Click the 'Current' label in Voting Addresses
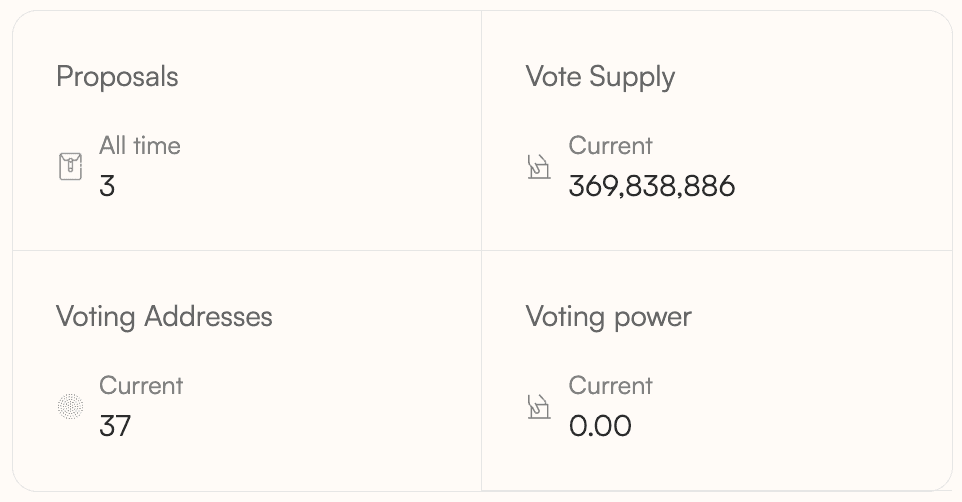The image size is (962, 502). tap(141, 386)
